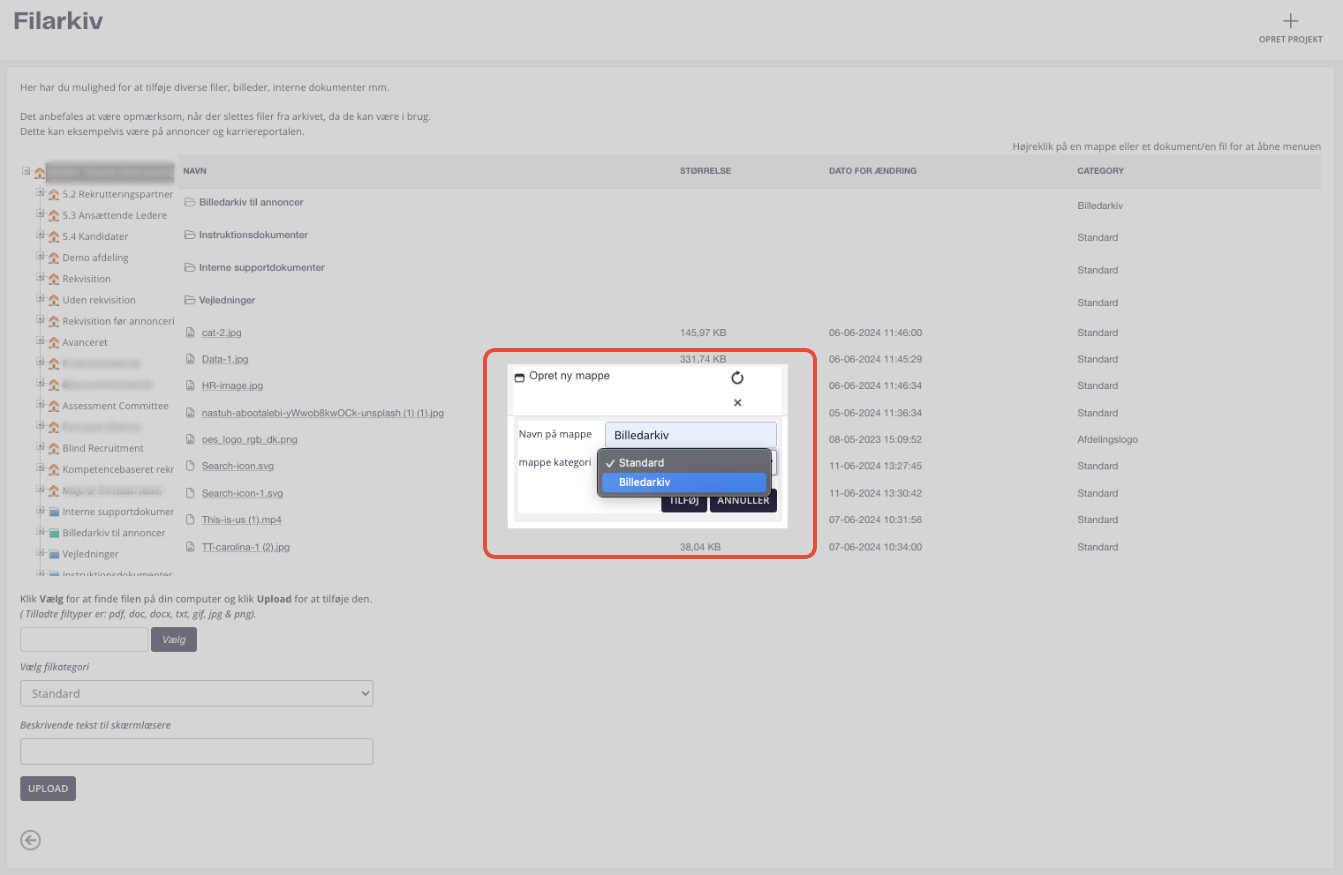Expand the Rekvisition før annonceri tree node
The width and height of the screenshot is (1343, 875).
pos(40,320)
